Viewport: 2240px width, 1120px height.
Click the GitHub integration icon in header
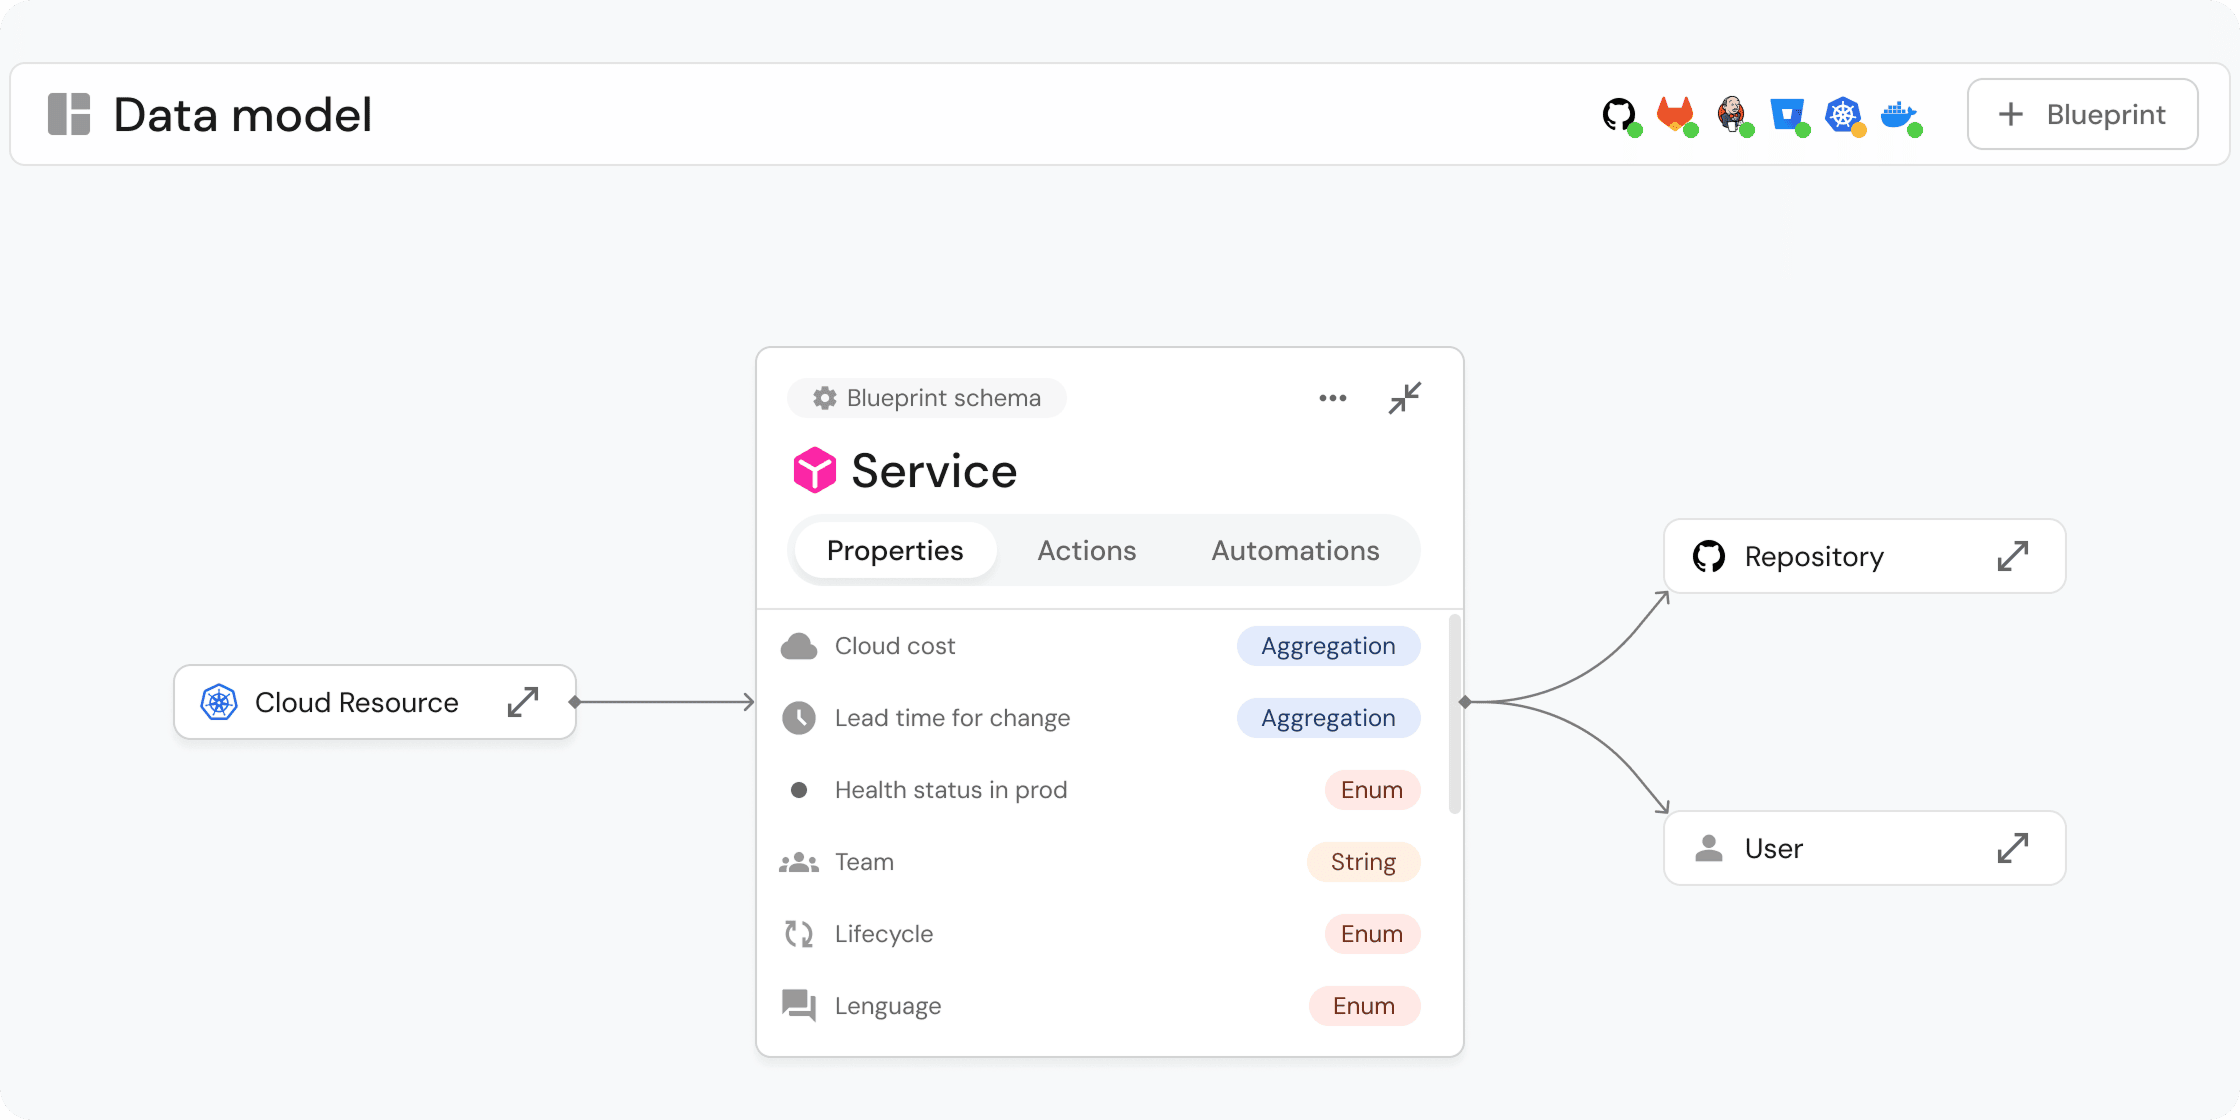click(x=1619, y=115)
